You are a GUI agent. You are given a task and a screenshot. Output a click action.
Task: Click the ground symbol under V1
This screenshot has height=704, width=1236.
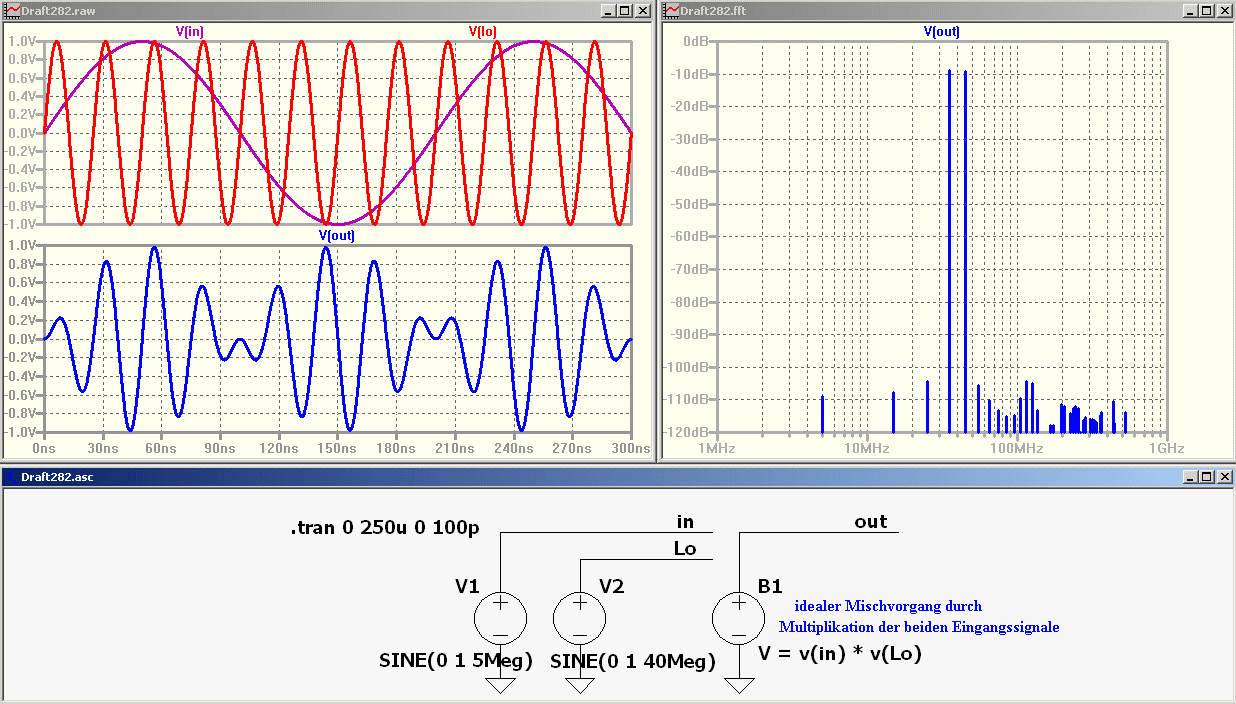tap(500, 684)
